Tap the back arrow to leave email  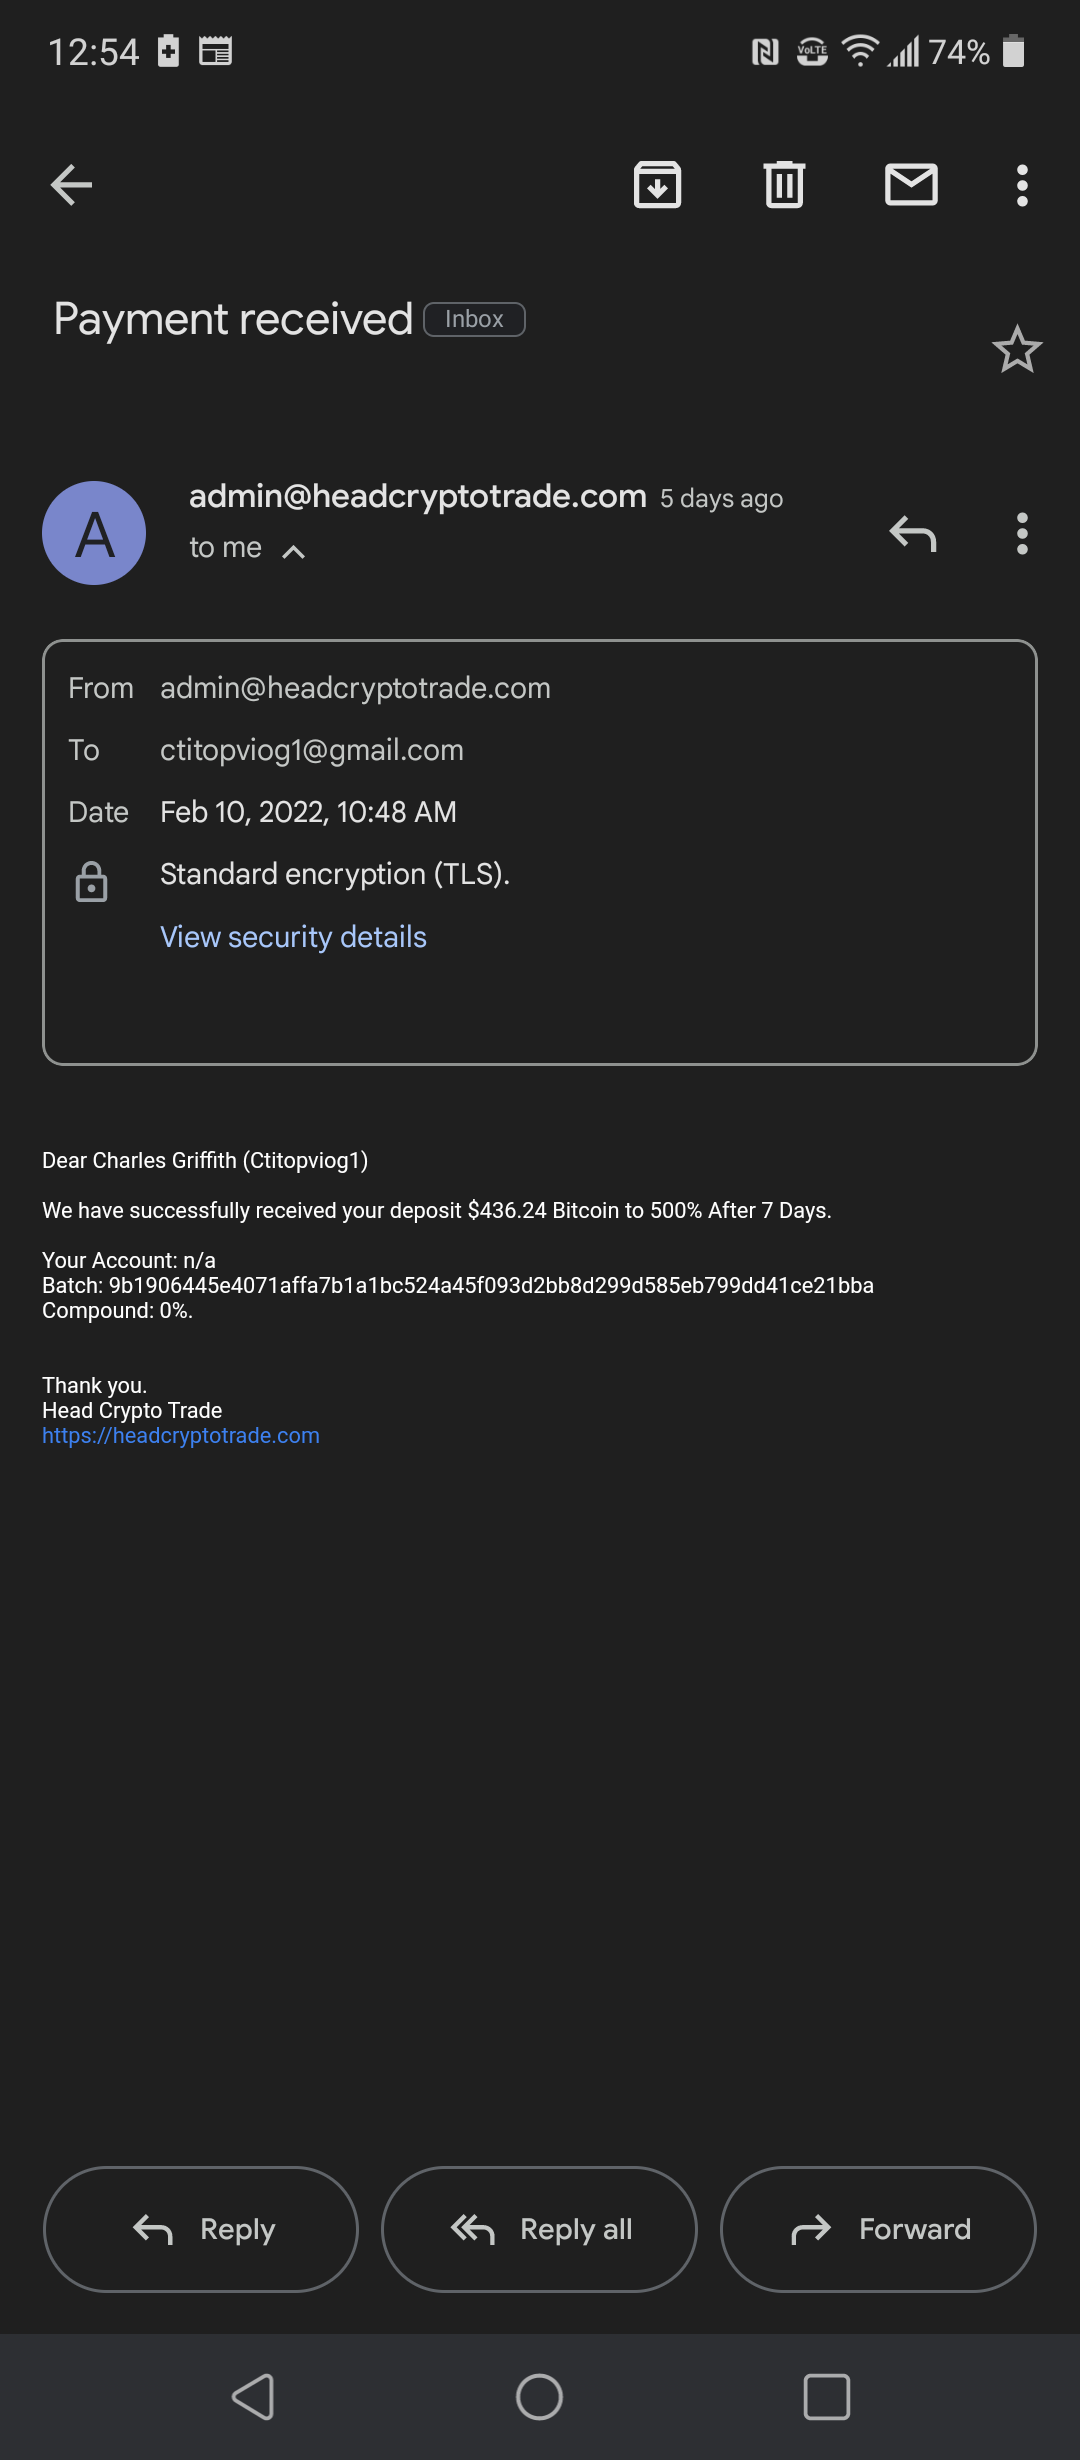[72, 185]
